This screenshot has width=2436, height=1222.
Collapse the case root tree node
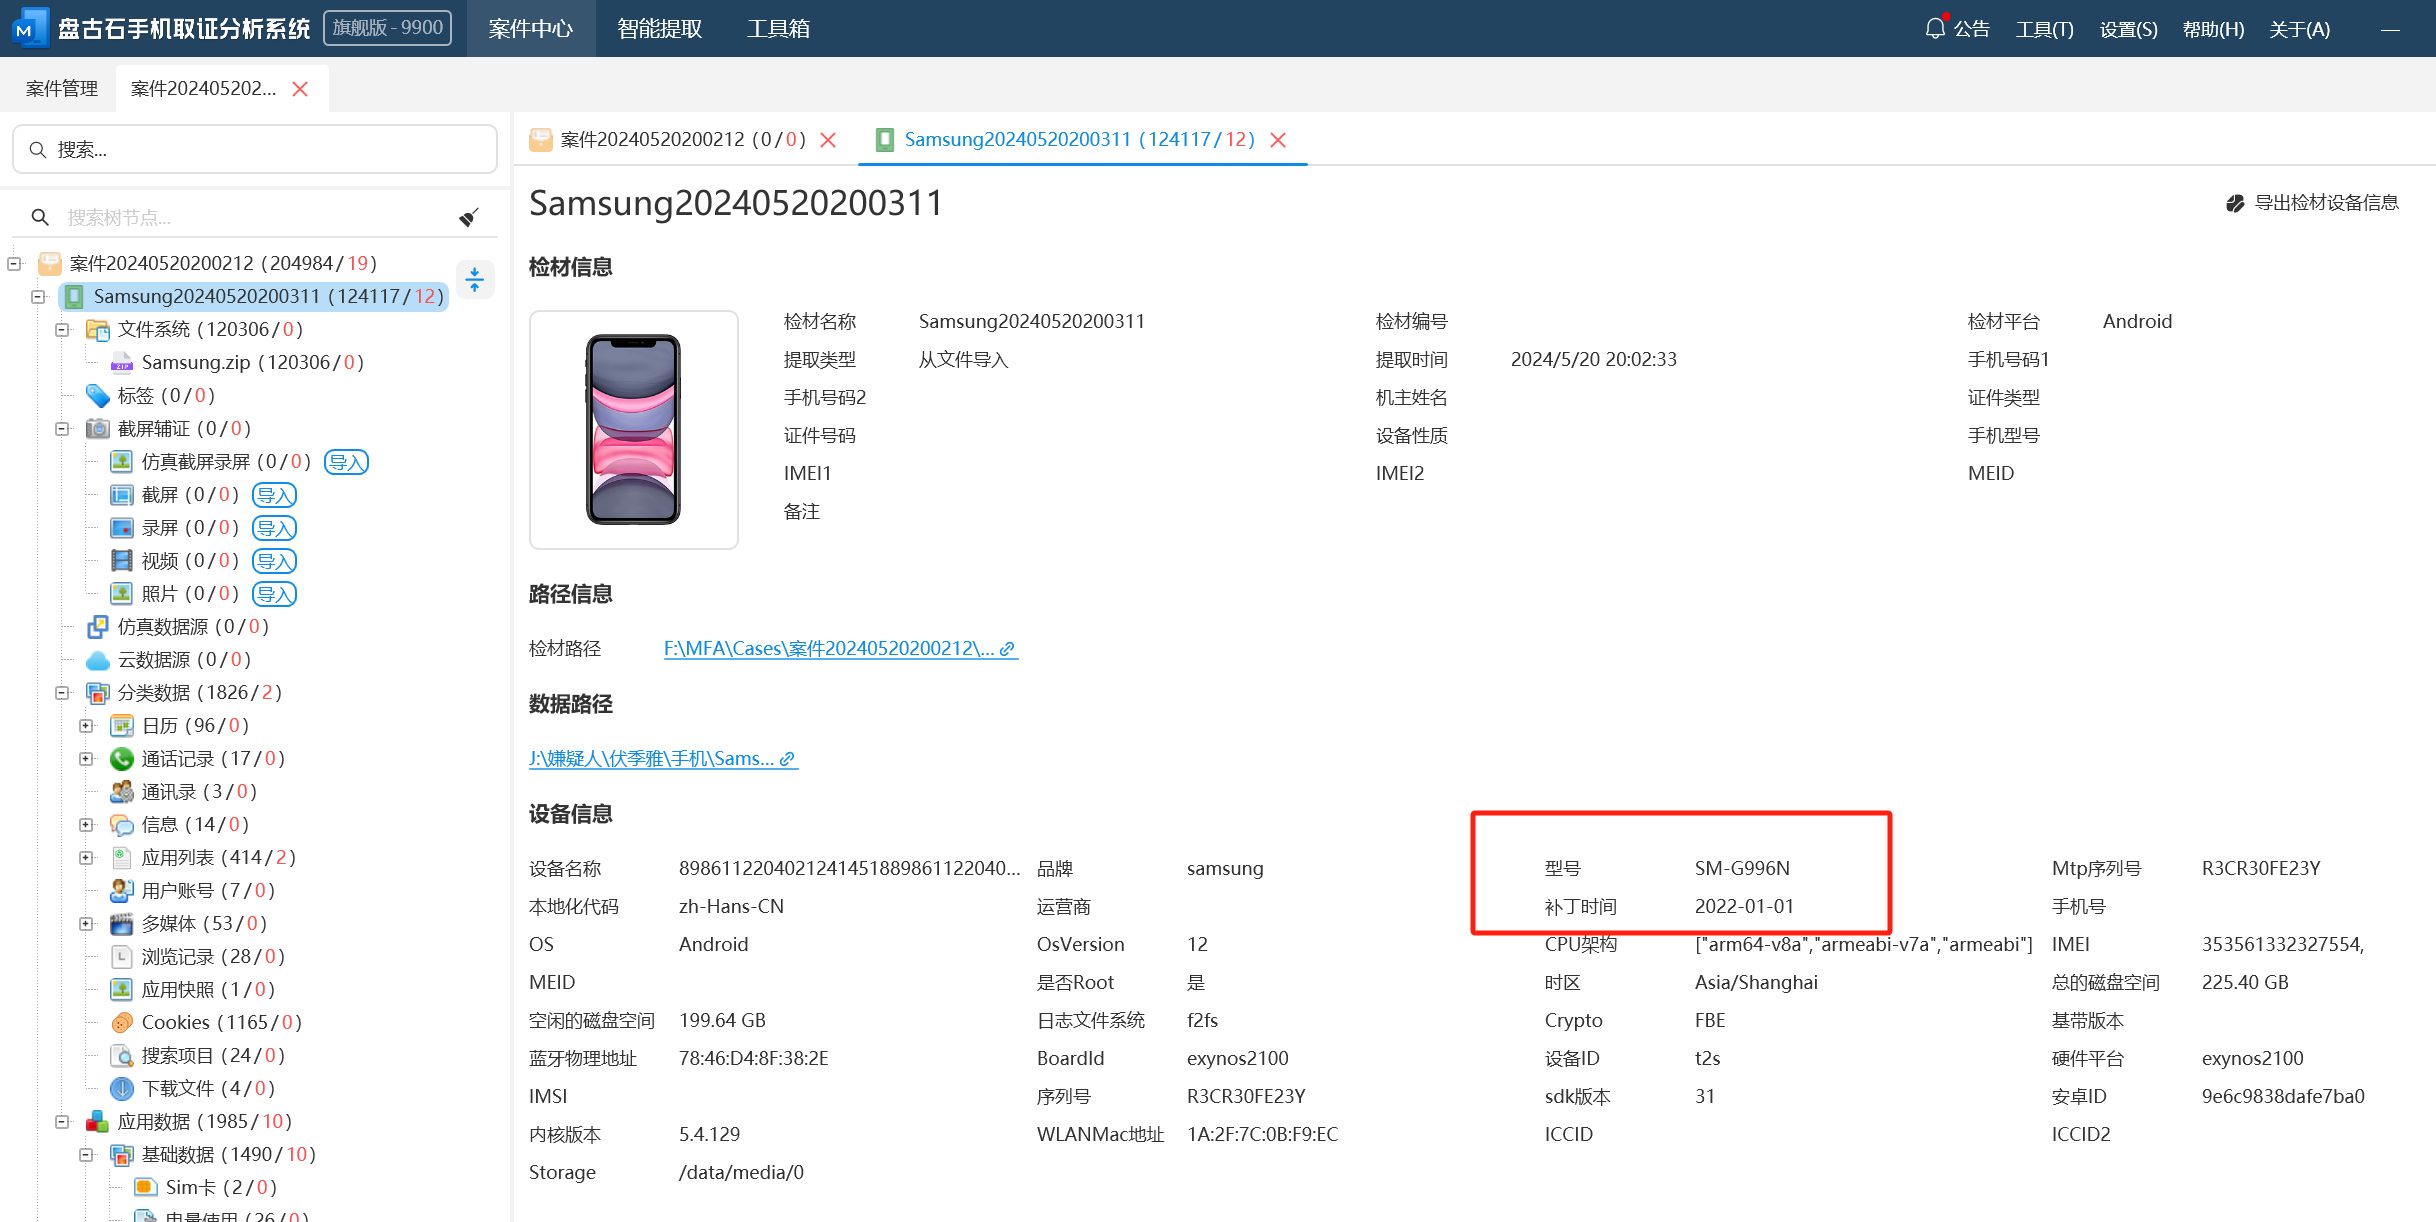click(x=14, y=264)
